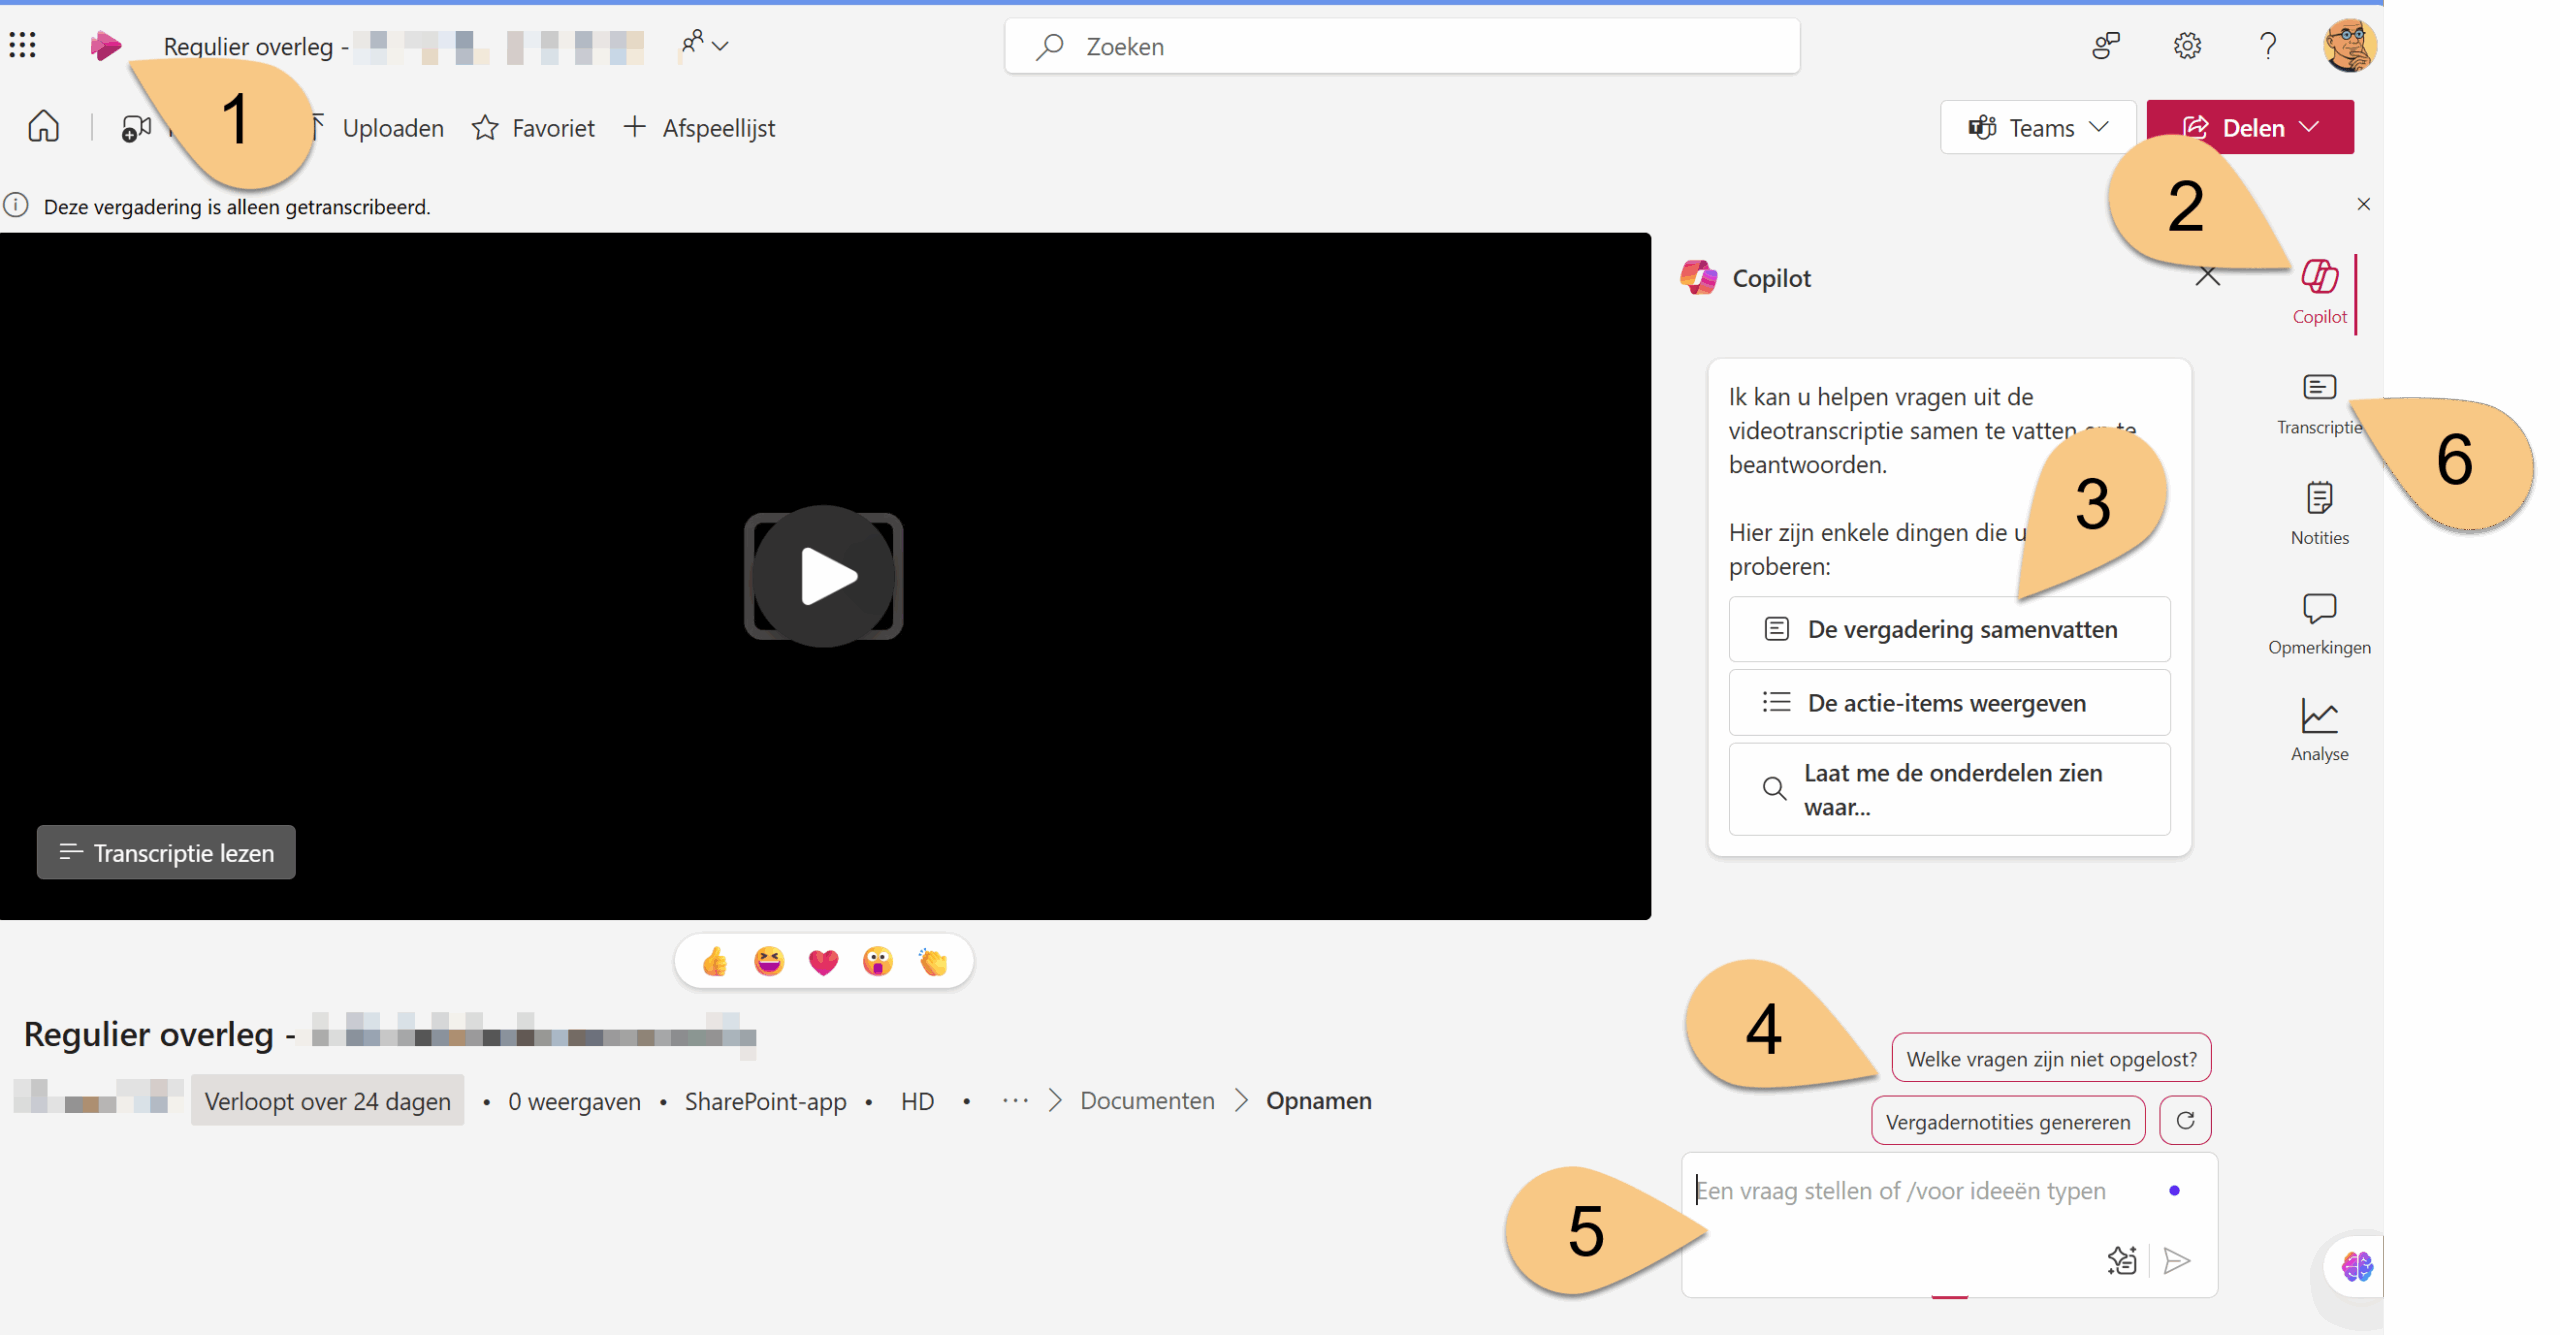Click De vergadering samenvatten suggestion
This screenshot has width=2560, height=1335.
click(x=1948, y=629)
